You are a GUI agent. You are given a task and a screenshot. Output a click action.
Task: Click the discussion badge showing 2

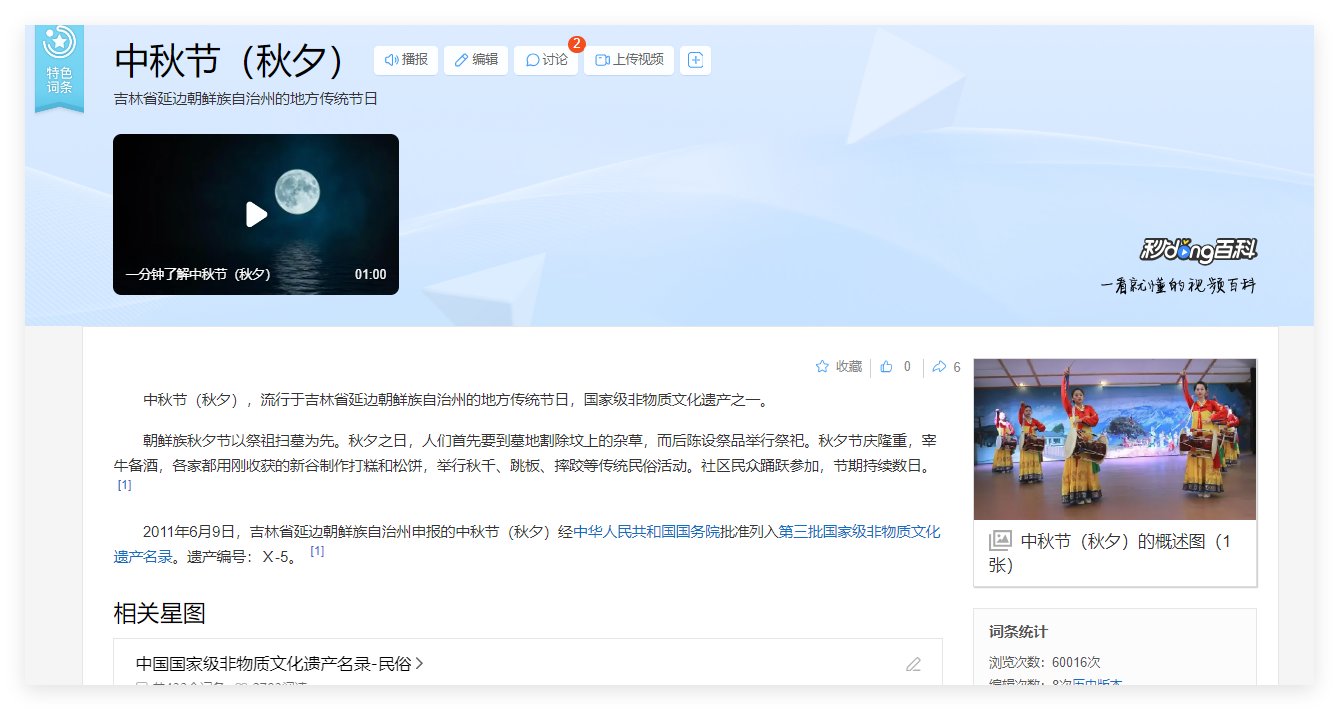click(x=577, y=44)
